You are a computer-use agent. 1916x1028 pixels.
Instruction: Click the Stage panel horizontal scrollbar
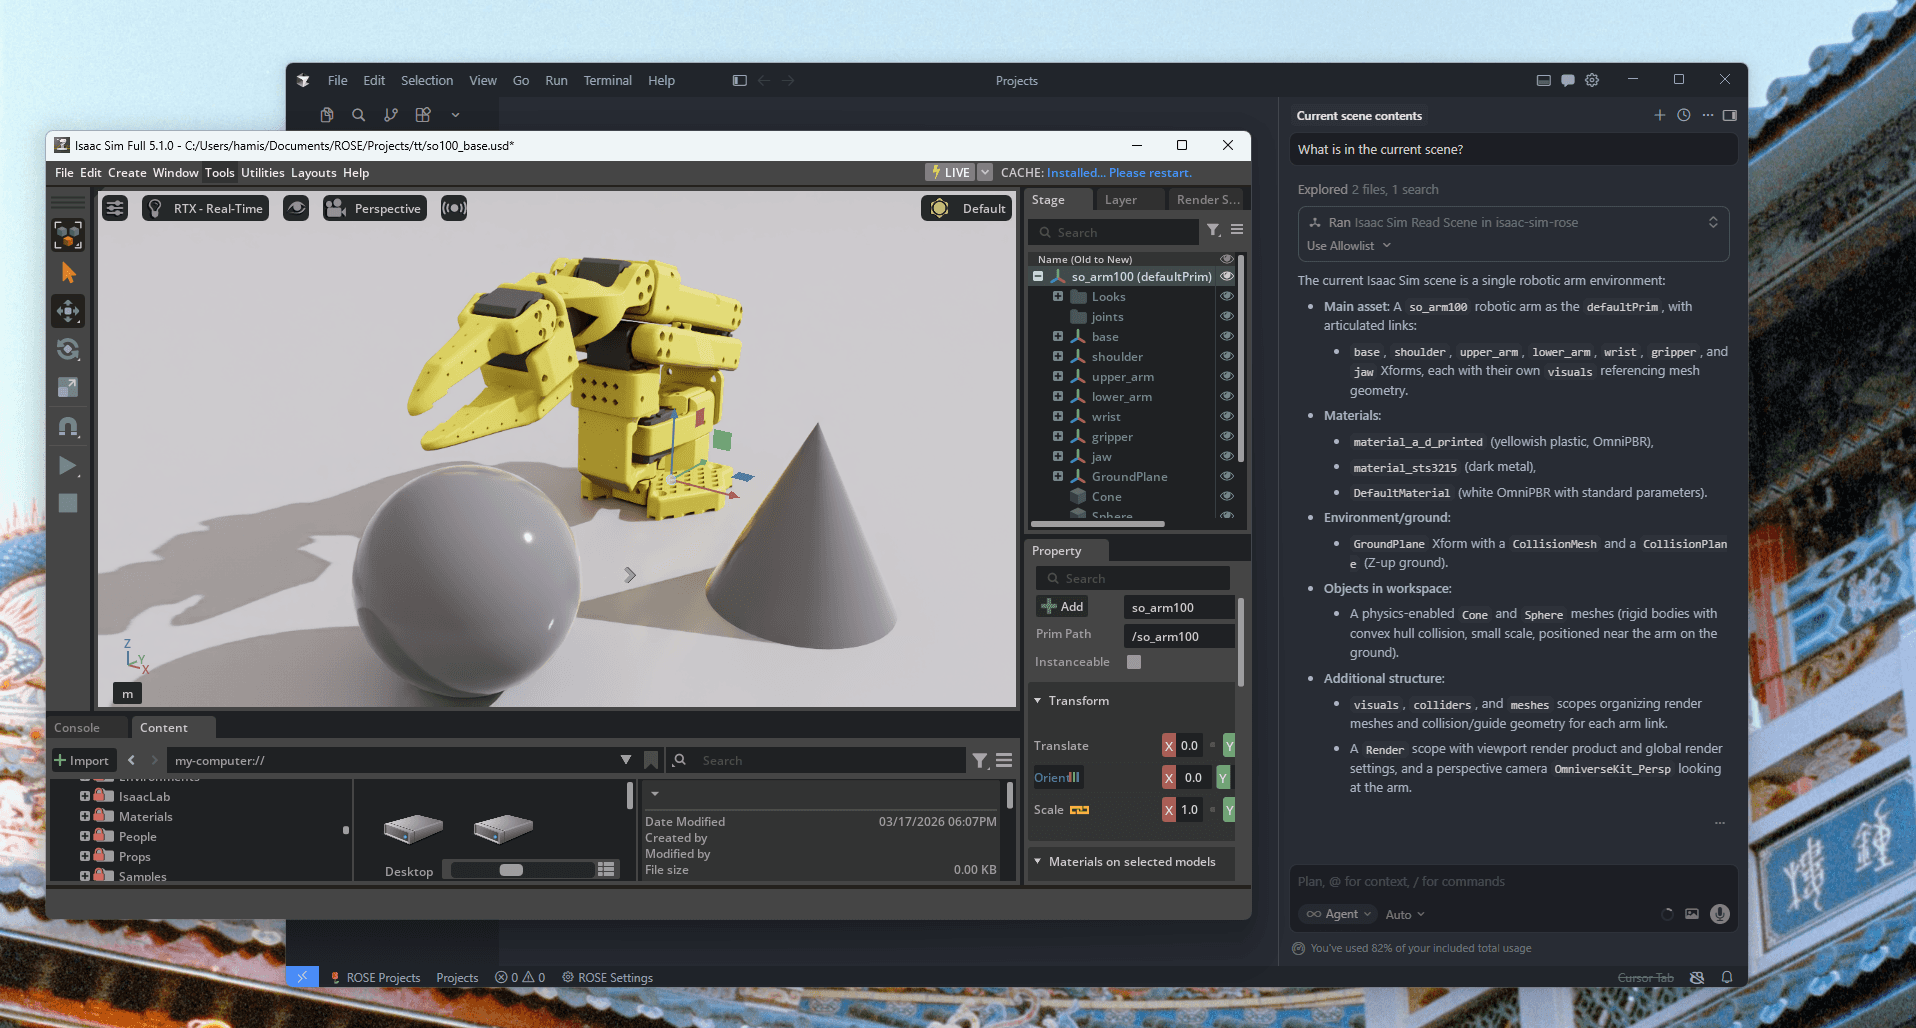tap(1098, 523)
